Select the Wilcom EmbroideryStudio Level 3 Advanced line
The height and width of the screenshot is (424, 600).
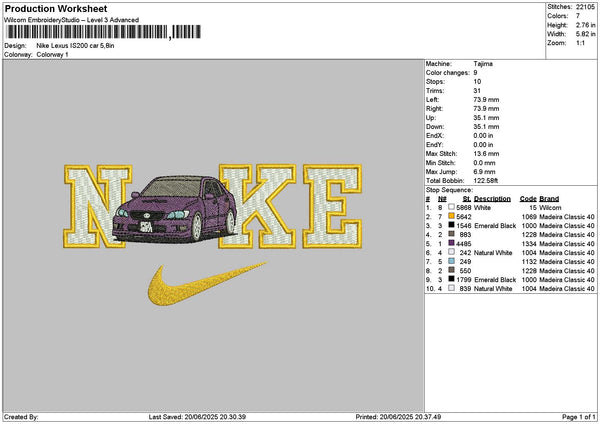pos(72,20)
